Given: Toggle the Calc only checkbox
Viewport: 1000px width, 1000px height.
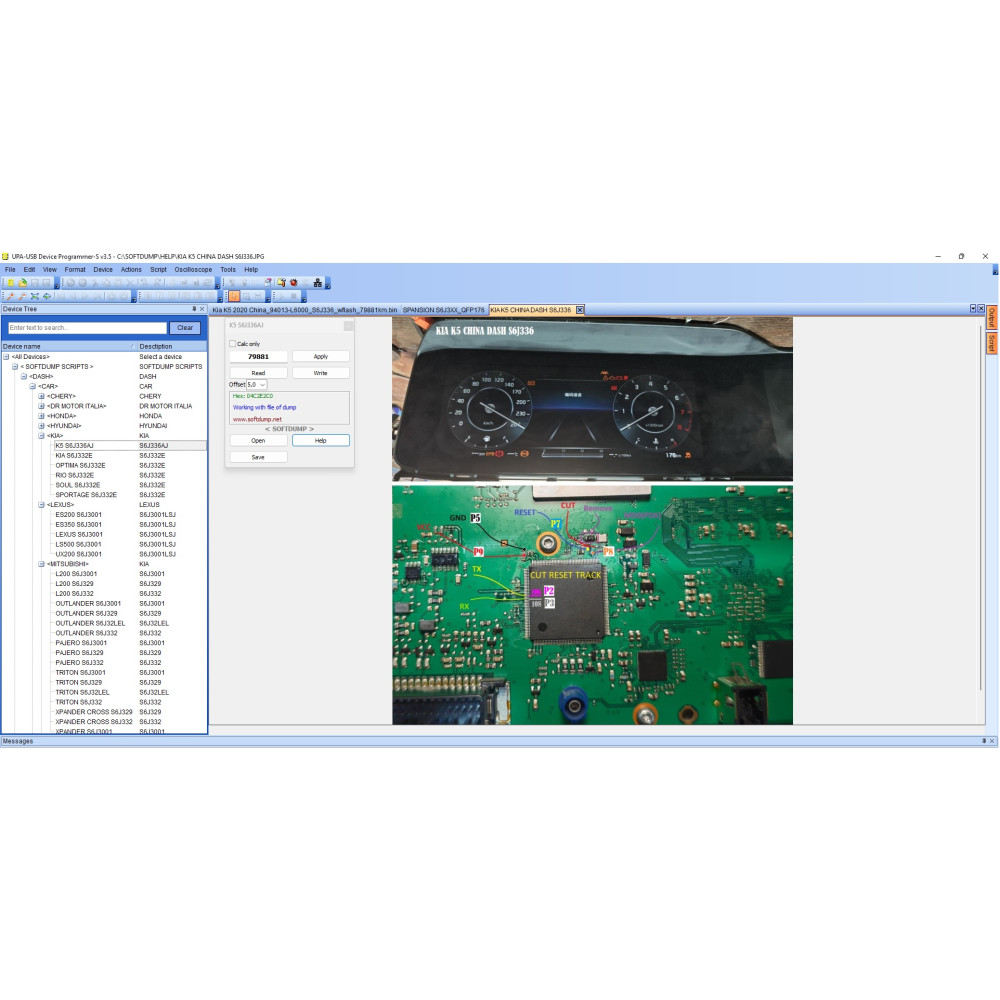Looking at the screenshot, I should (x=233, y=344).
